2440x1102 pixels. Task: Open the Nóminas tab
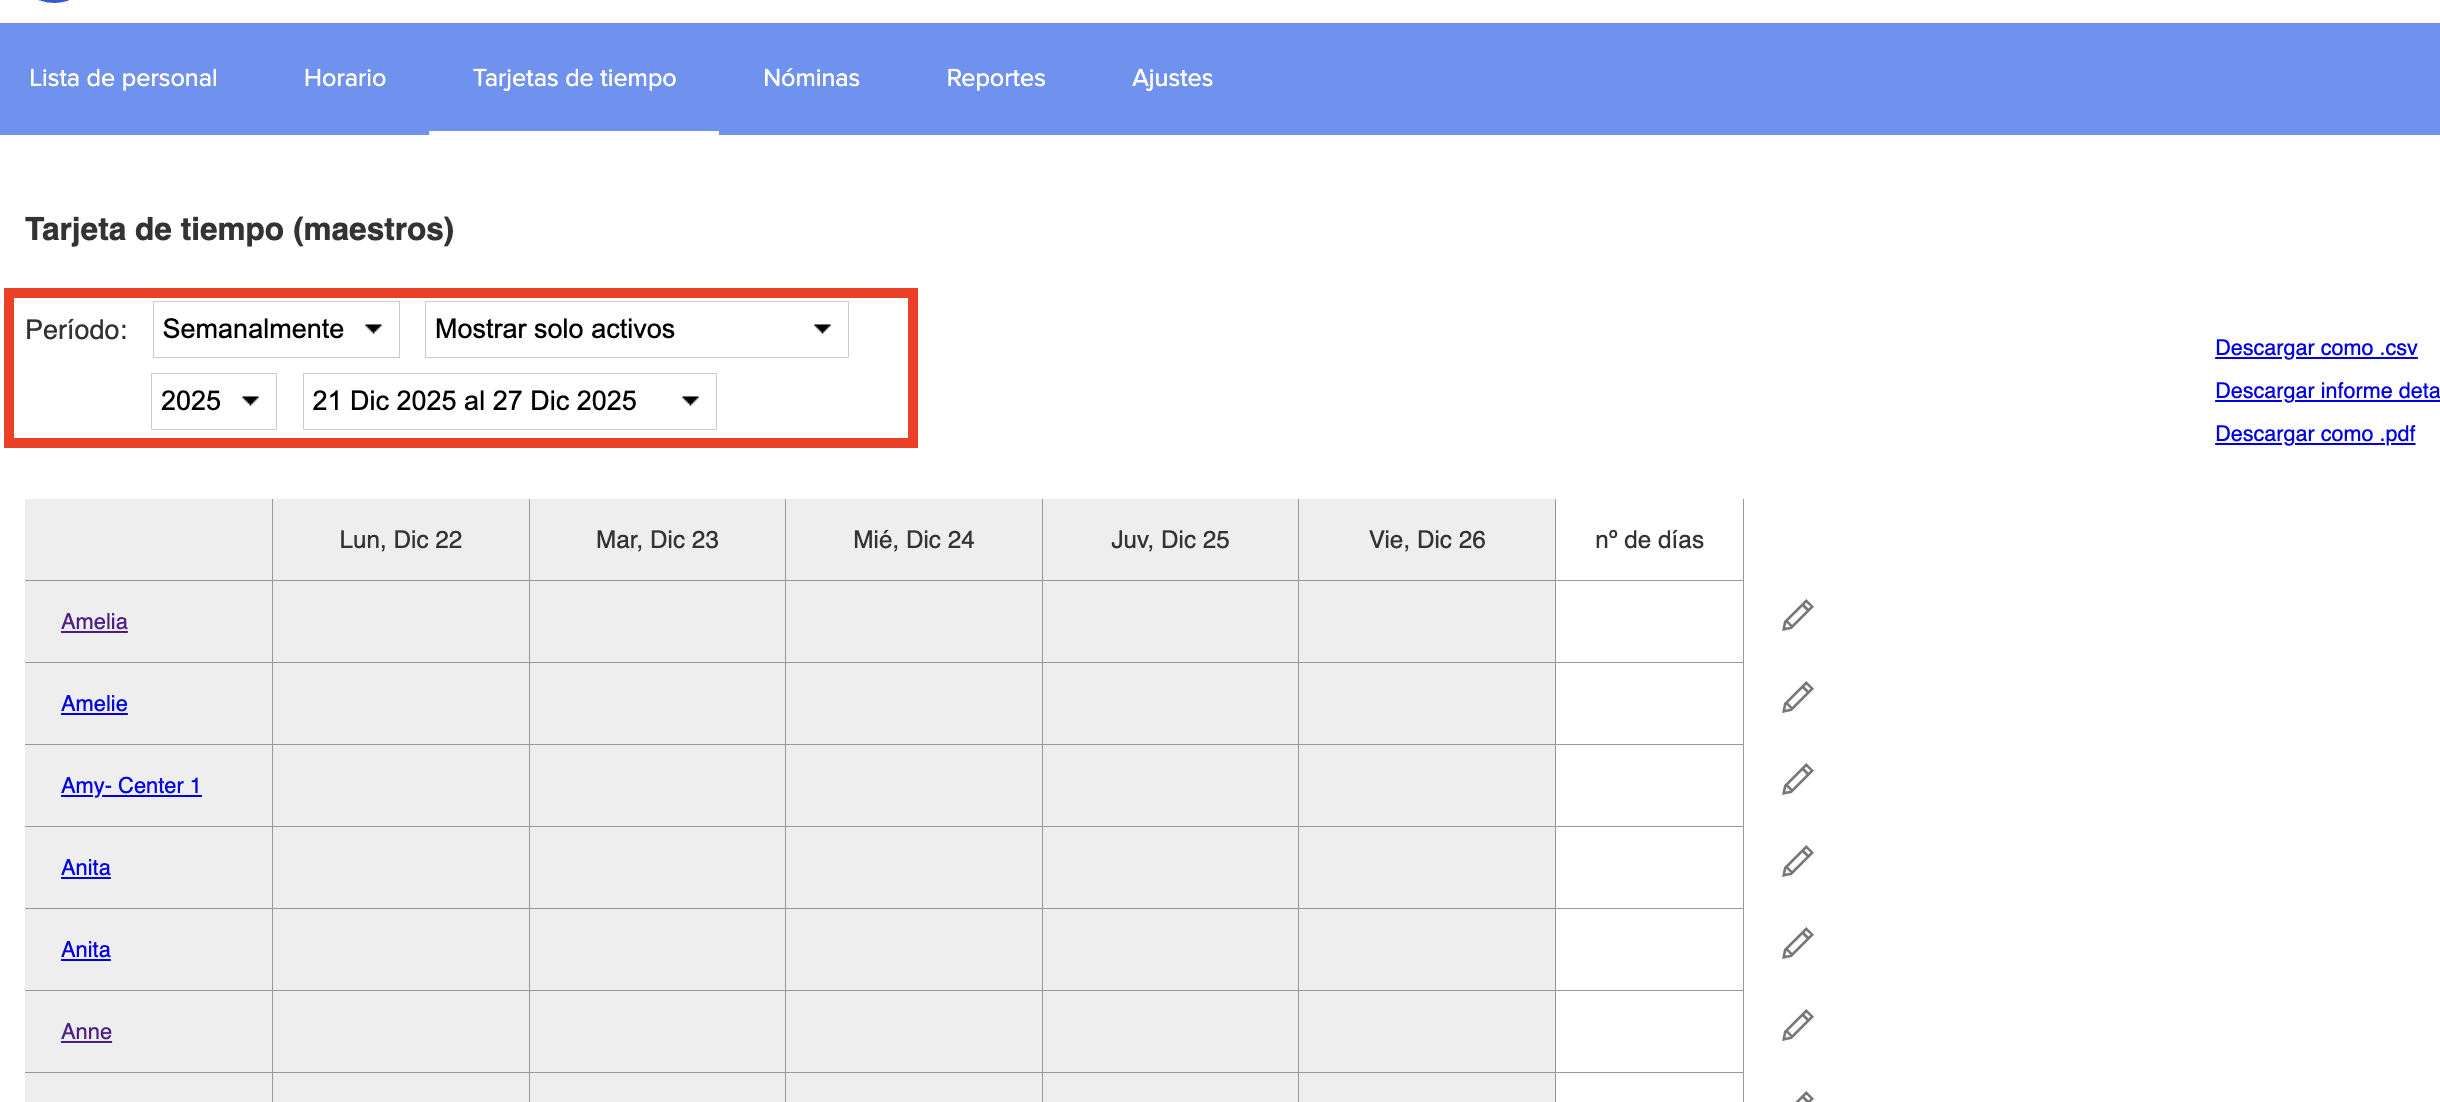[811, 78]
